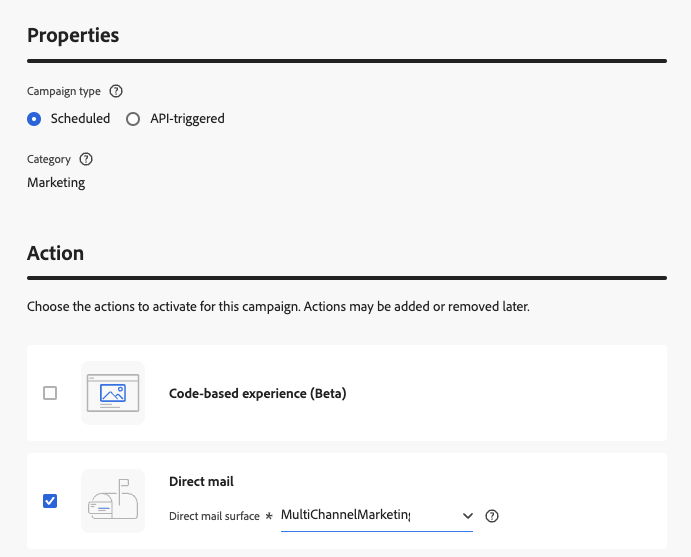
Task: Open the Direct mail surface help icon
Action: (492, 516)
